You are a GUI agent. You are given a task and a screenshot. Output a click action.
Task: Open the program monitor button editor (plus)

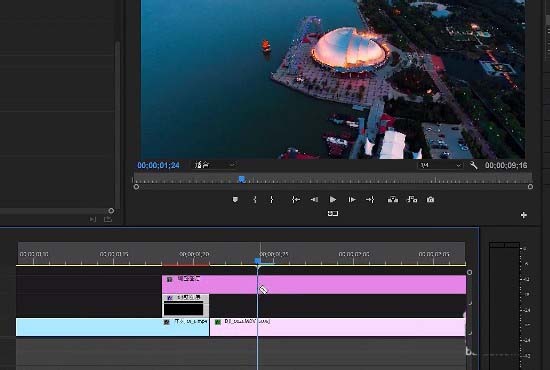point(524,215)
